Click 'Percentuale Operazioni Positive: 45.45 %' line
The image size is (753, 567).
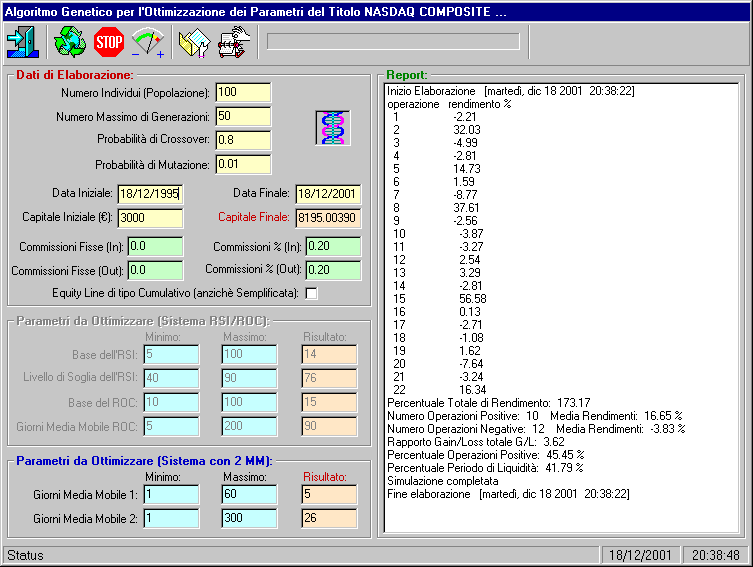486,454
